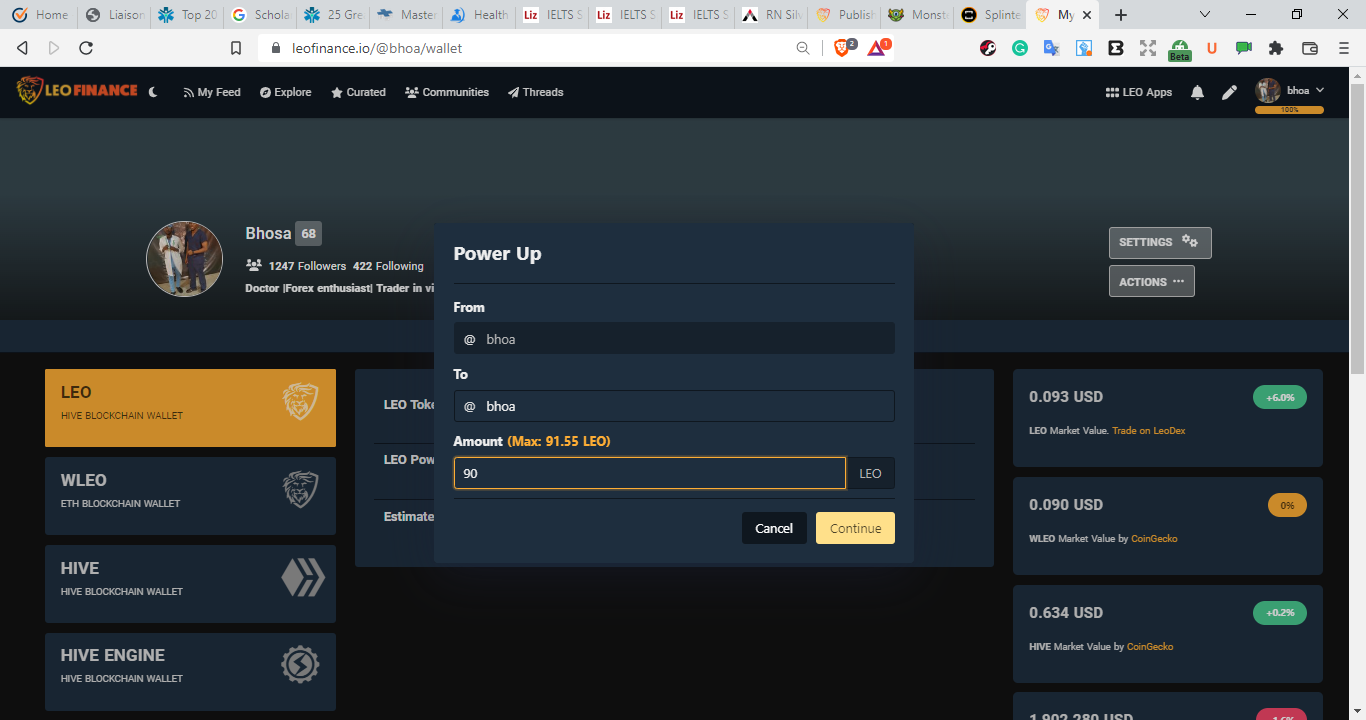Click Max: 91.55 LEO amount
1366x720 pixels.
tap(559, 441)
